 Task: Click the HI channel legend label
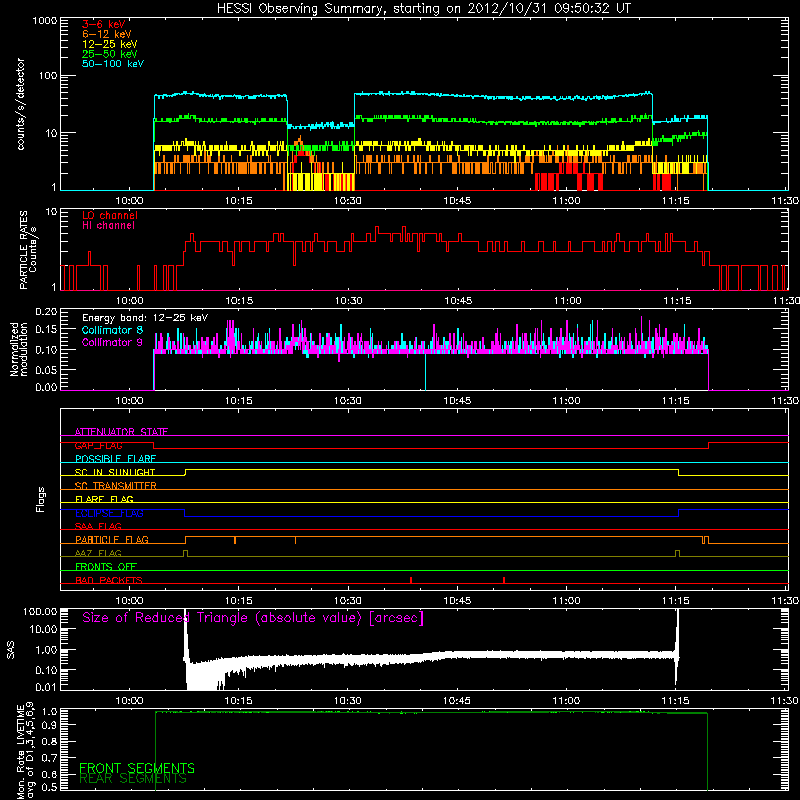(108, 225)
